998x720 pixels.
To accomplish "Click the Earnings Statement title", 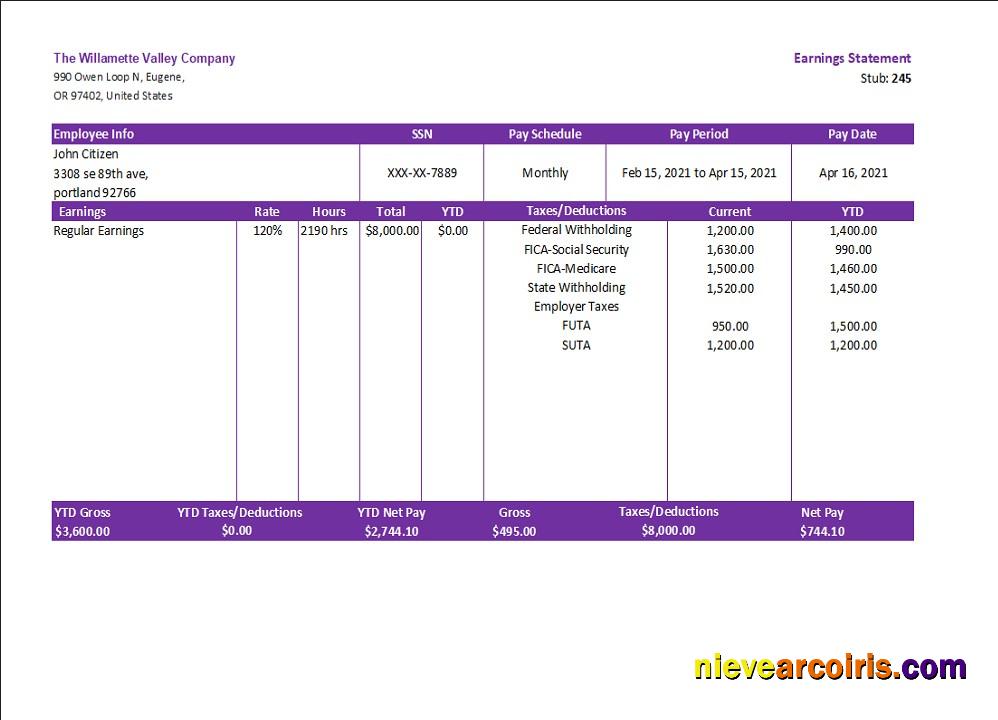I will coord(852,58).
